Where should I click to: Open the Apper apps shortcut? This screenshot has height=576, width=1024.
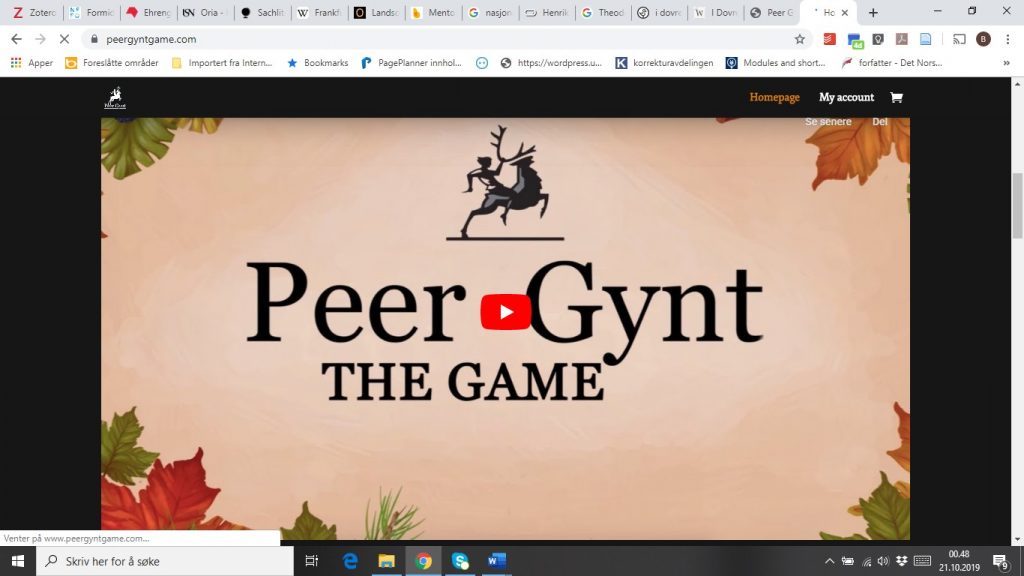[31, 63]
